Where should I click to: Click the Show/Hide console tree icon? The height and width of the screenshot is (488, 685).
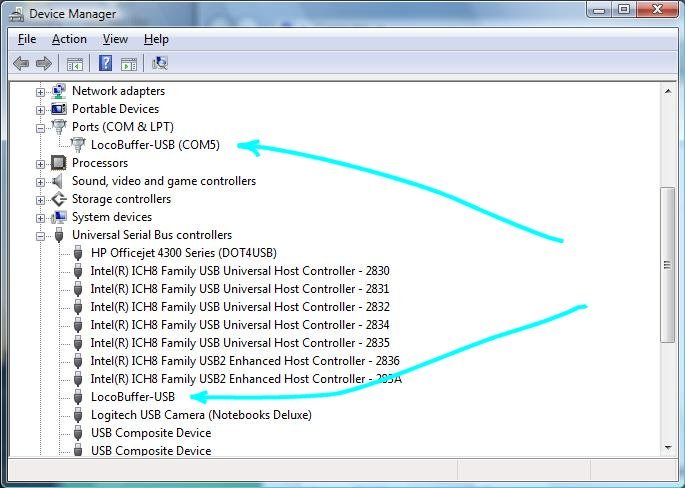(75, 64)
